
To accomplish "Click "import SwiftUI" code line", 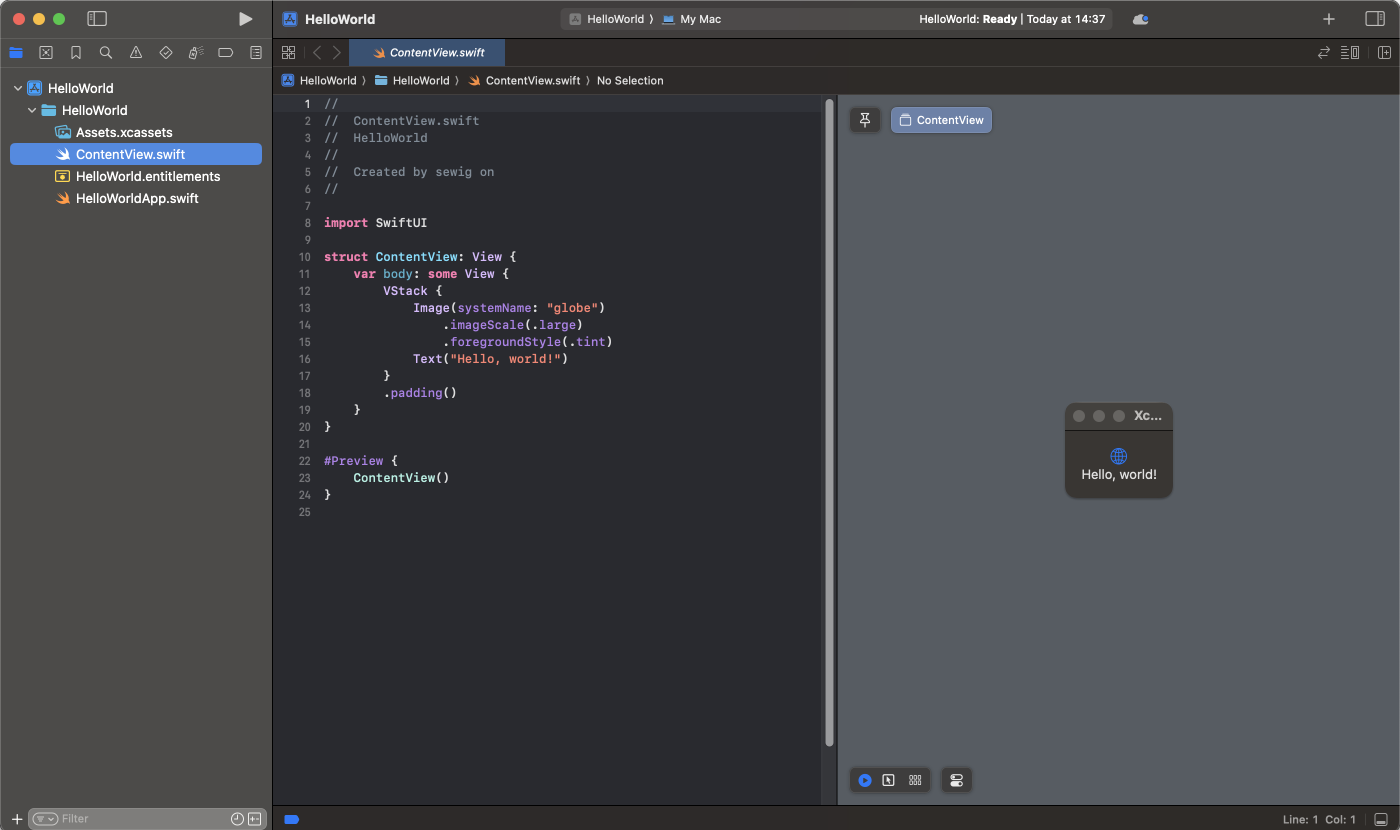I will click(x=375, y=223).
